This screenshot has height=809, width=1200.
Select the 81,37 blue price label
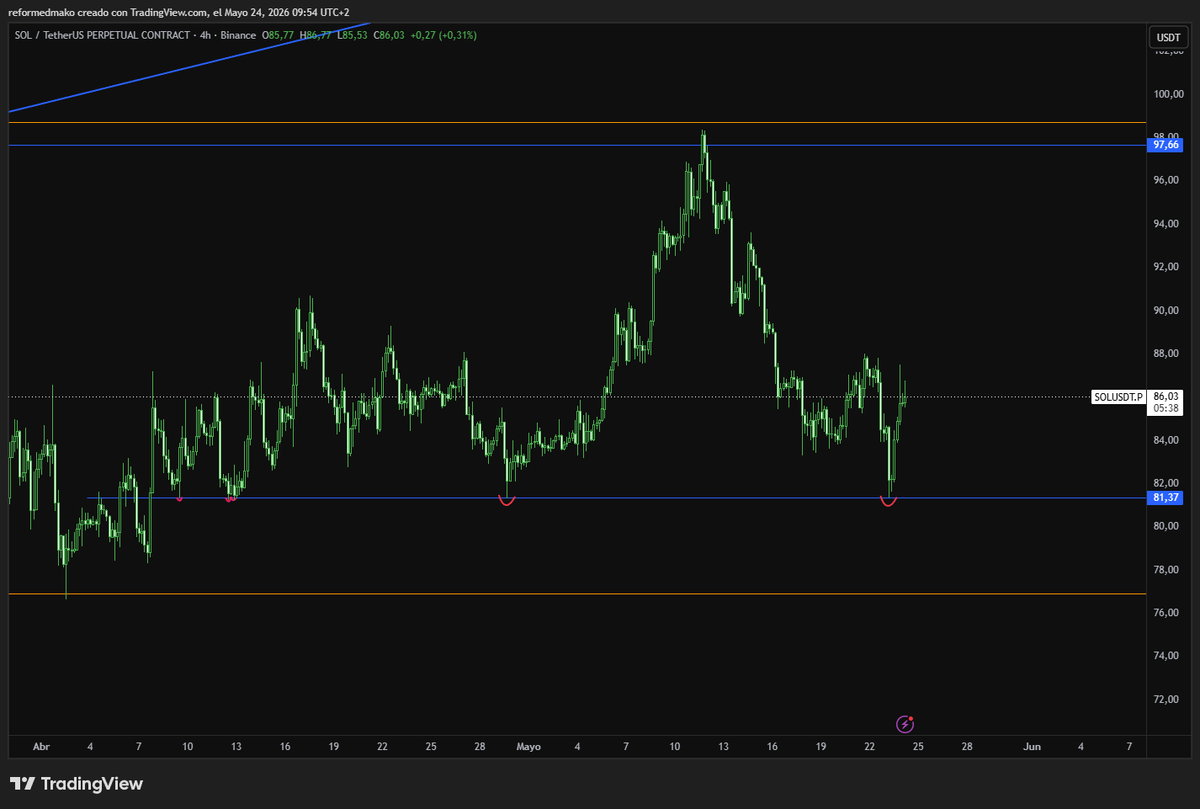click(1167, 497)
